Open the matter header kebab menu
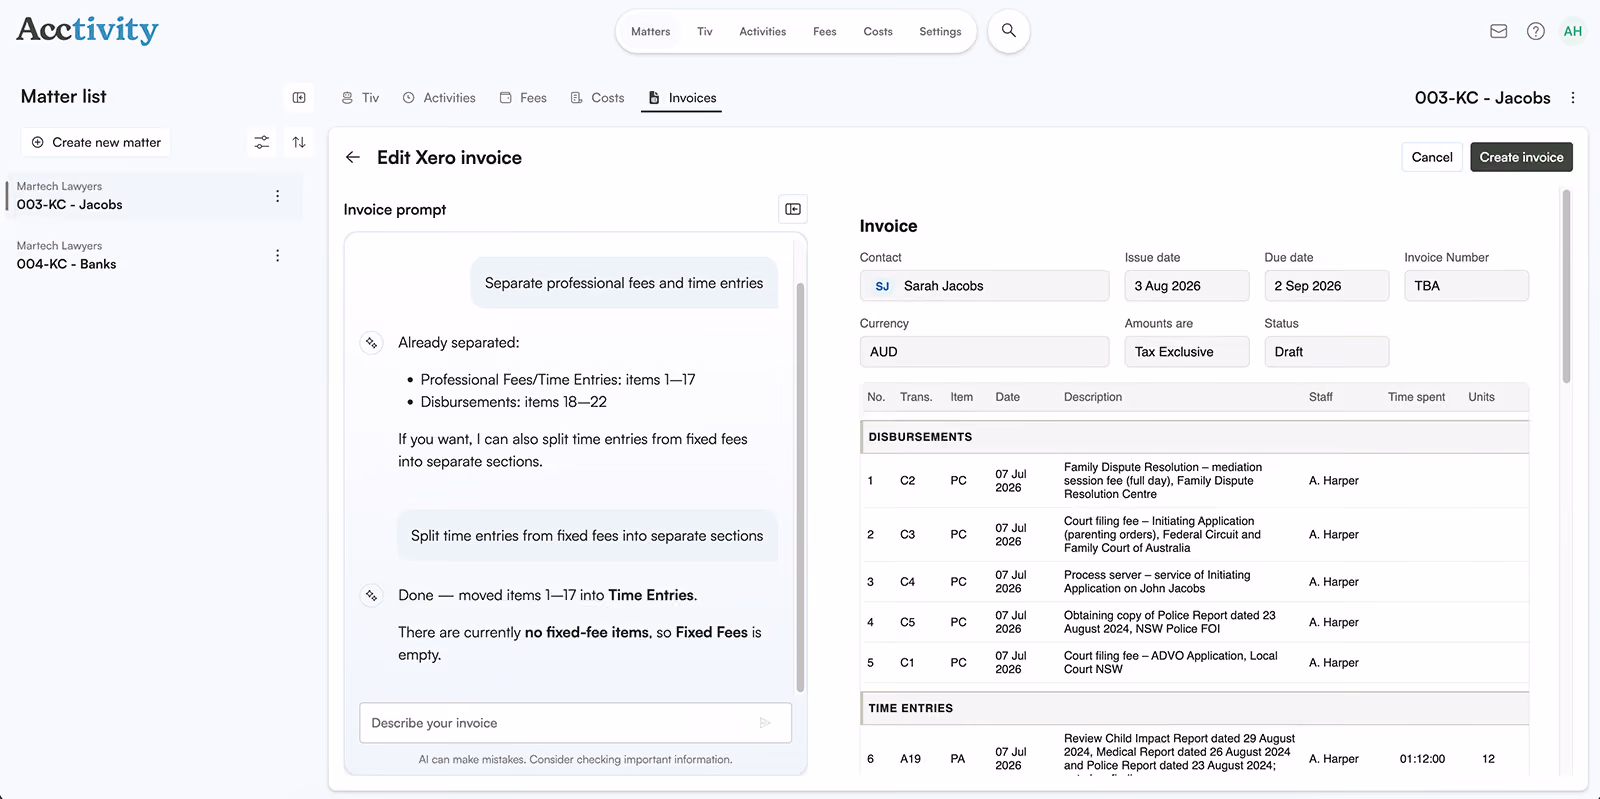1600x799 pixels. (x=1572, y=98)
